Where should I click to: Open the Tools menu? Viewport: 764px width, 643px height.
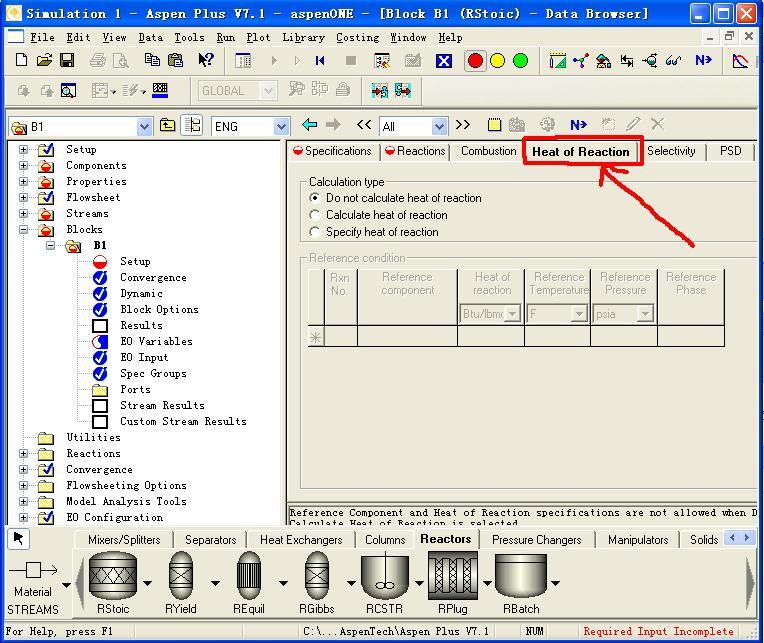click(189, 38)
